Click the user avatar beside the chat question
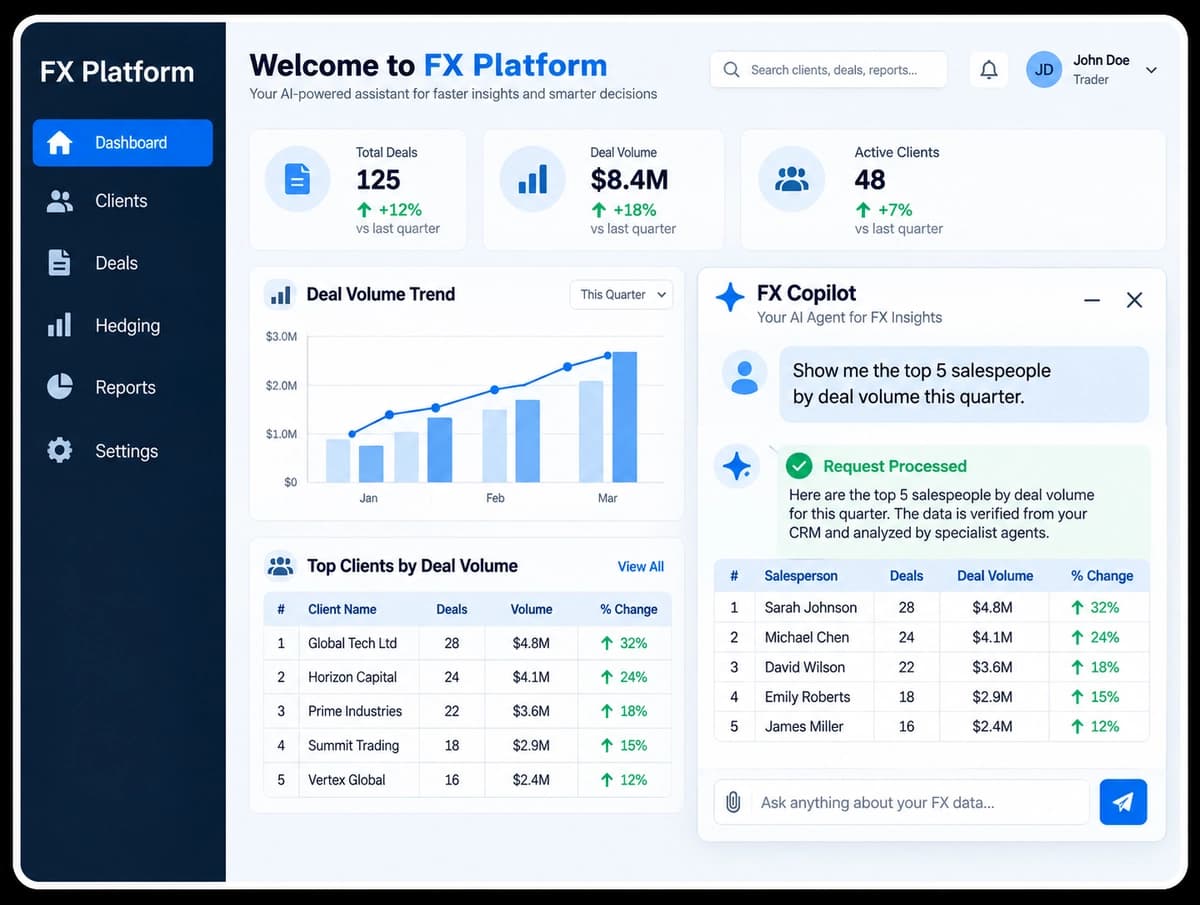Screen dimensions: 1200x905 tap(744, 374)
